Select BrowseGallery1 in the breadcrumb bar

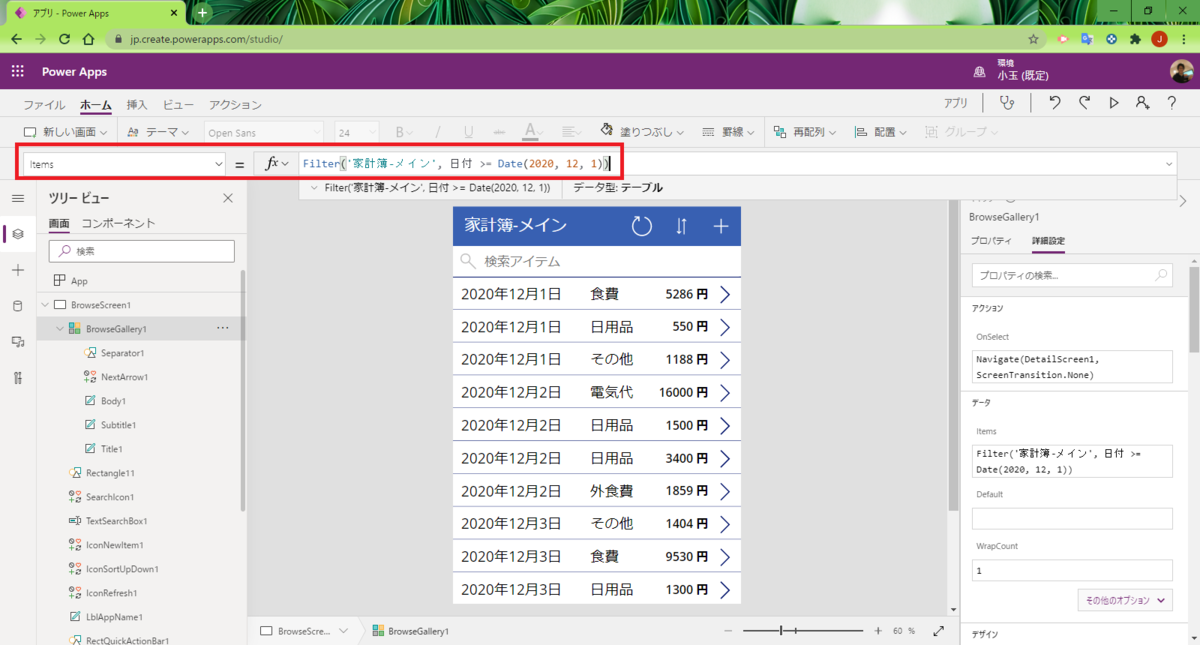pyautogui.click(x=410, y=631)
